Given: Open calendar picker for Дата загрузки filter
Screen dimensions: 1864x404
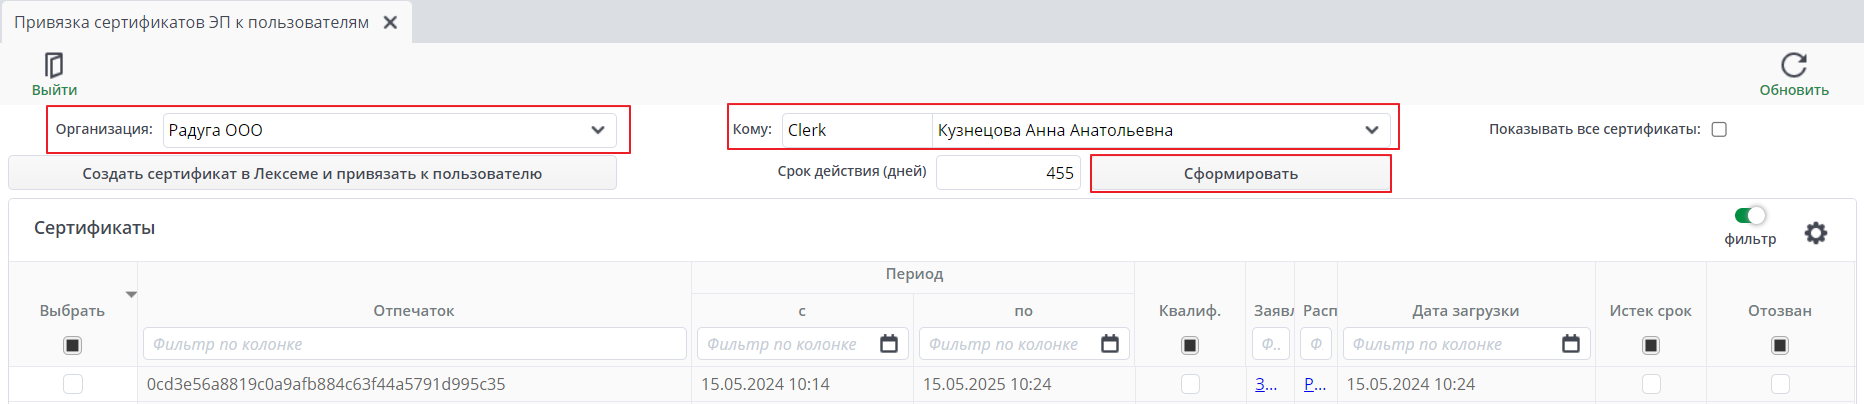Looking at the screenshot, I should coord(1571,344).
